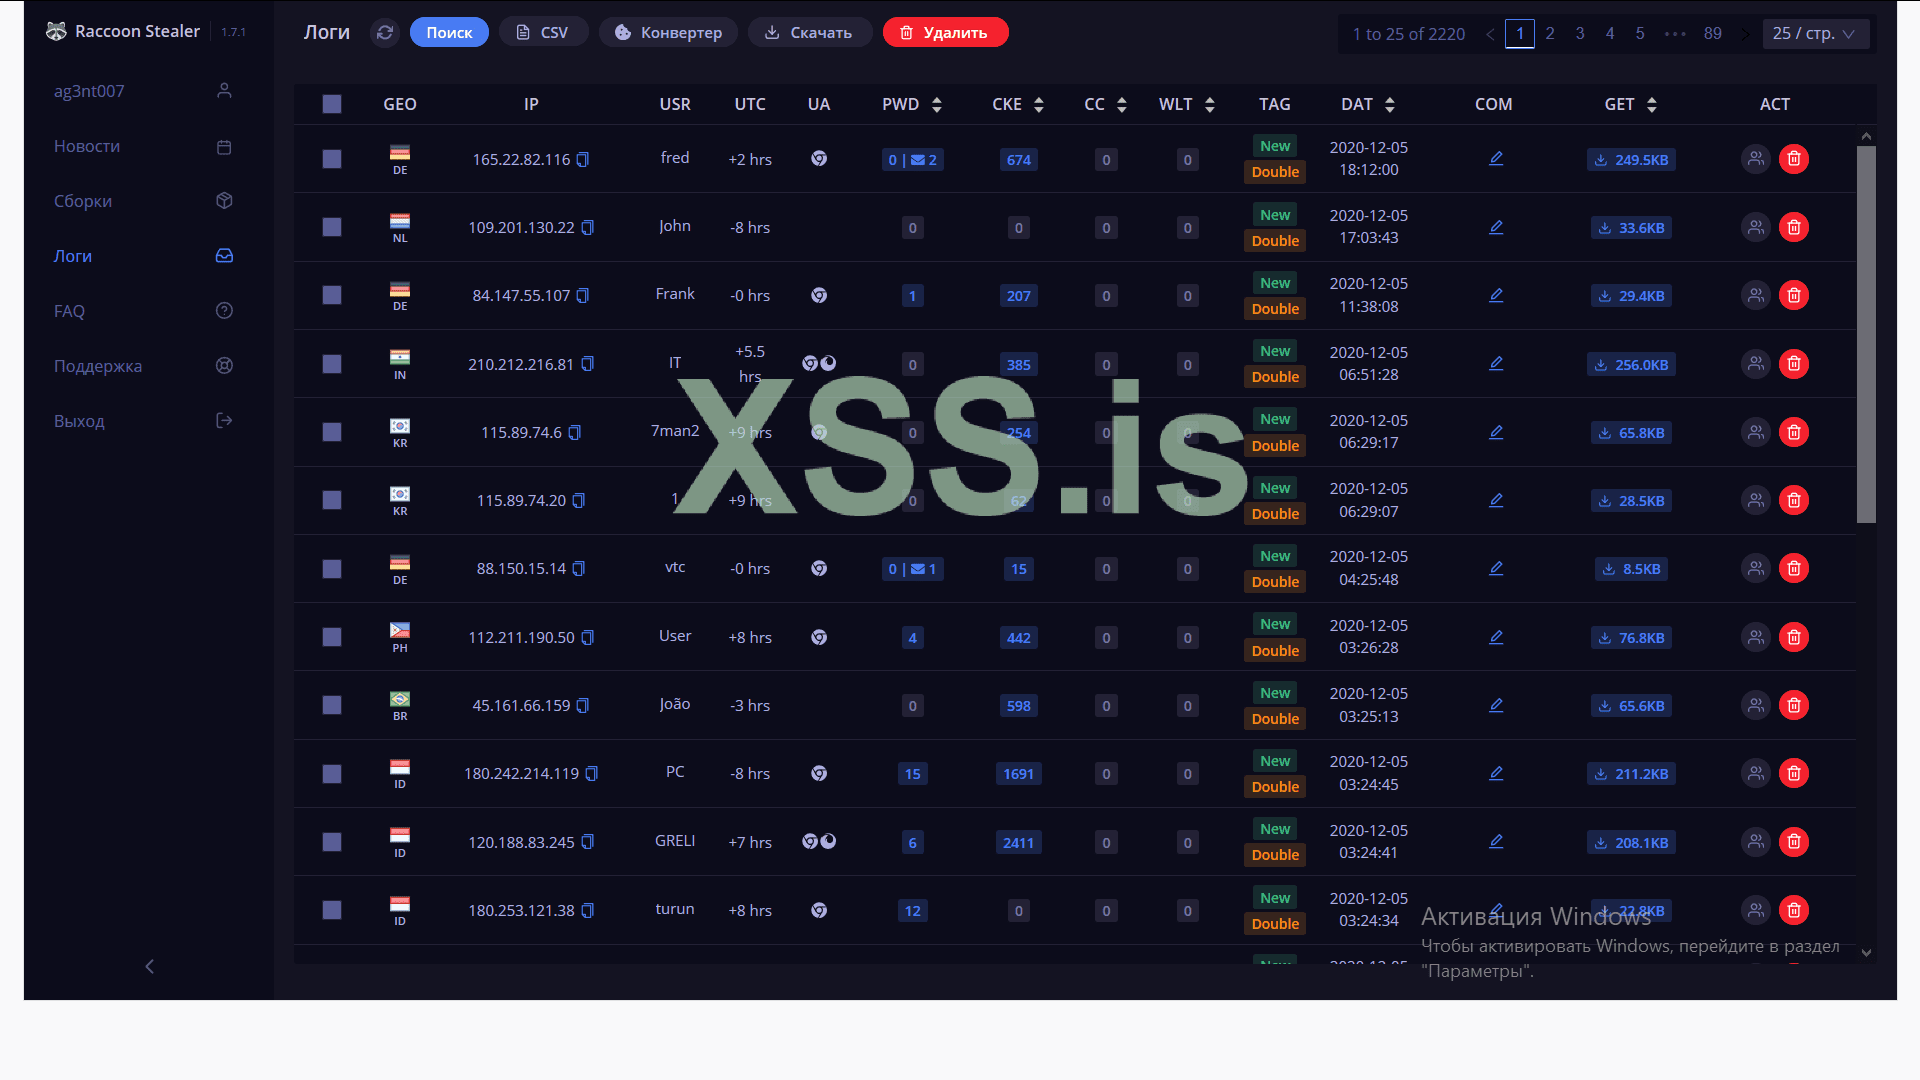Open Новости in the sidebar
1920x1080 pixels.
tap(87, 146)
